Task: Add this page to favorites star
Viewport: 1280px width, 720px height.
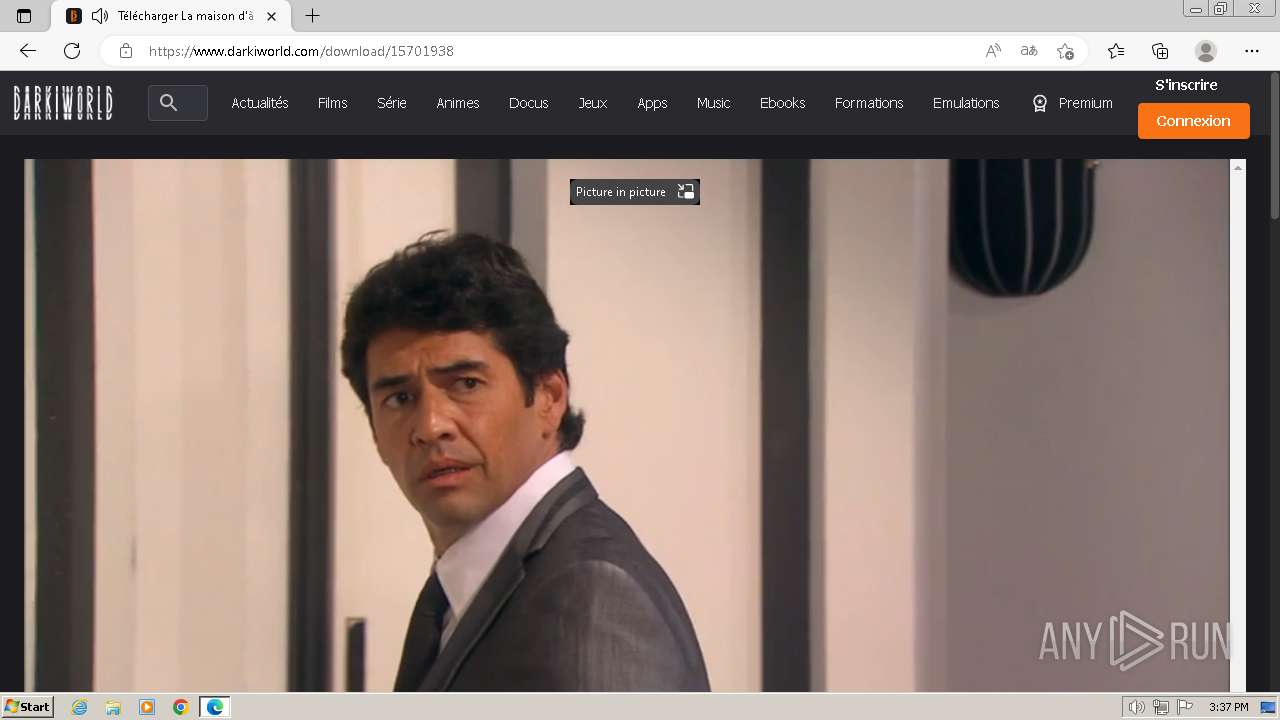Action: [1065, 51]
